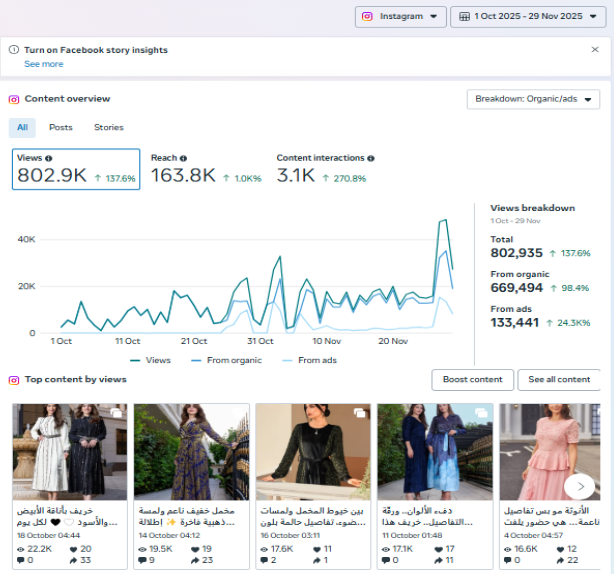614x574 pixels.
Task: Open the Instagram platform dropdown
Action: click(400, 16)
